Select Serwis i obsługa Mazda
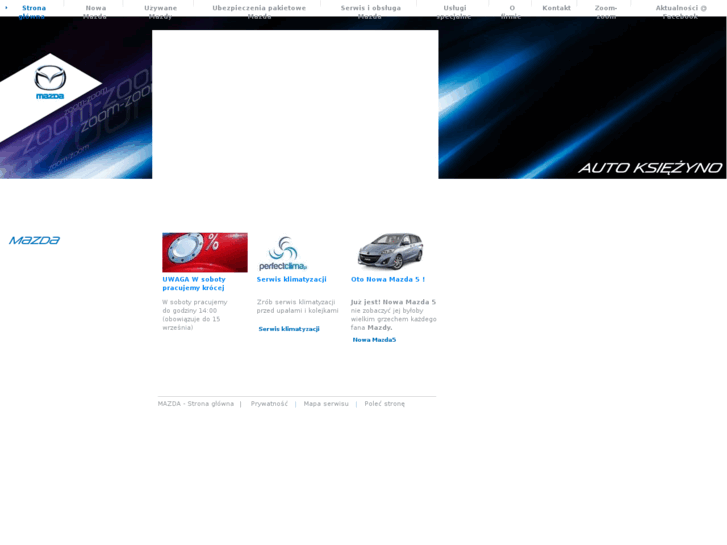 (370, 12)
